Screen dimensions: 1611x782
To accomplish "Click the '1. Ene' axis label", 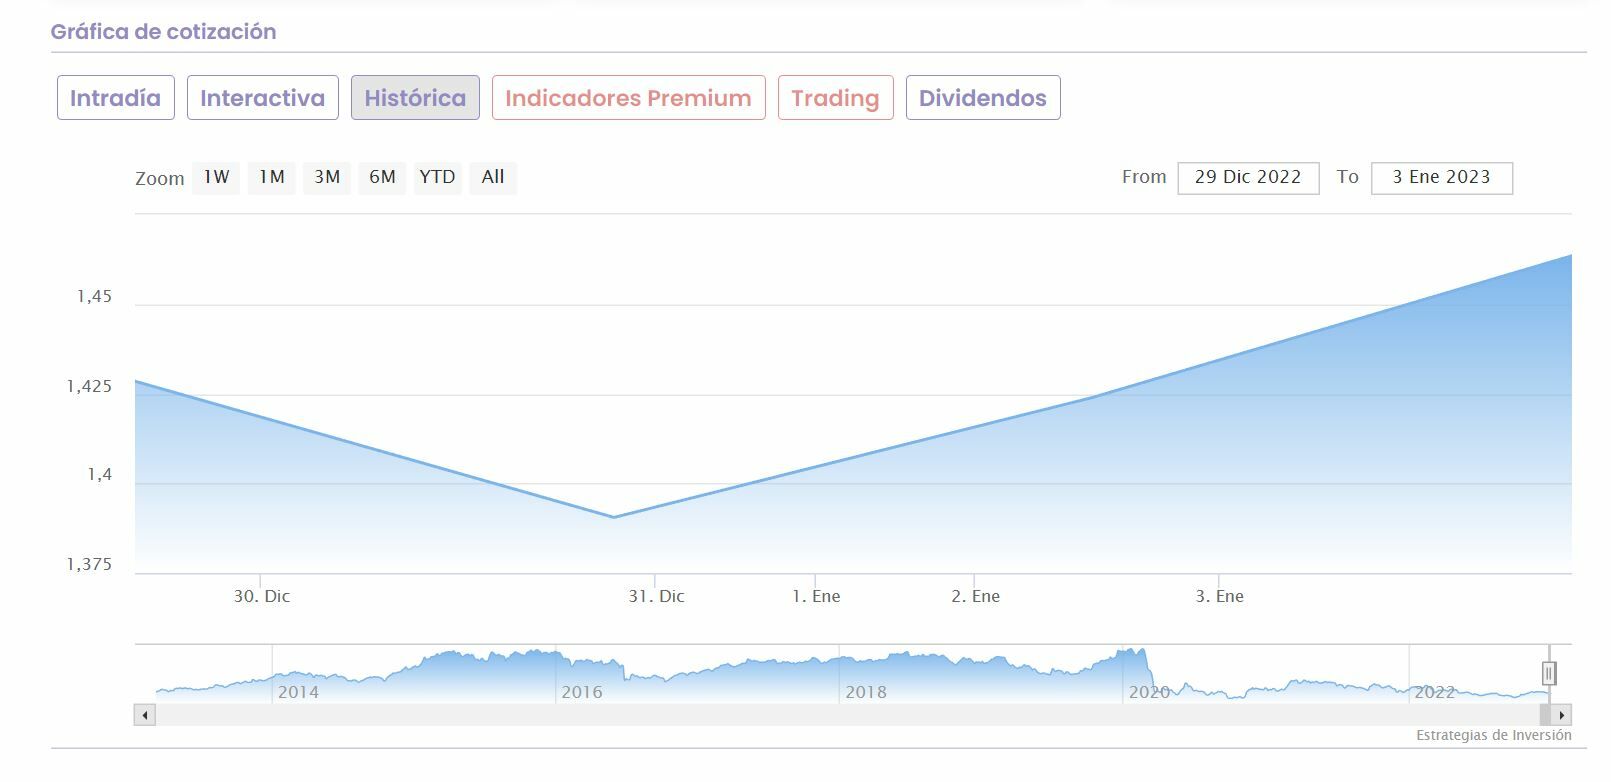I will (816, 596).
